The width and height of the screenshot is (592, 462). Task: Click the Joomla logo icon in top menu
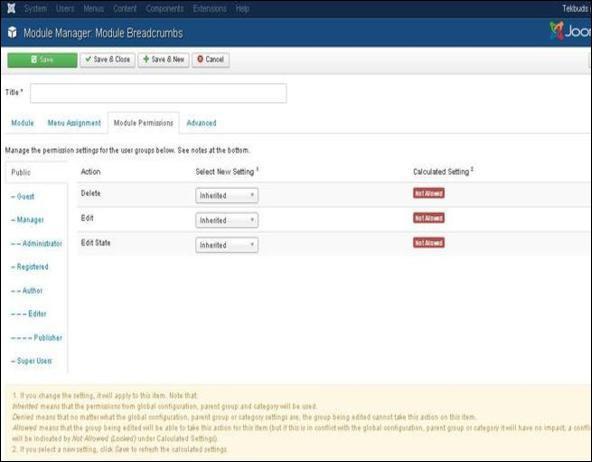(x=11, y=8)
